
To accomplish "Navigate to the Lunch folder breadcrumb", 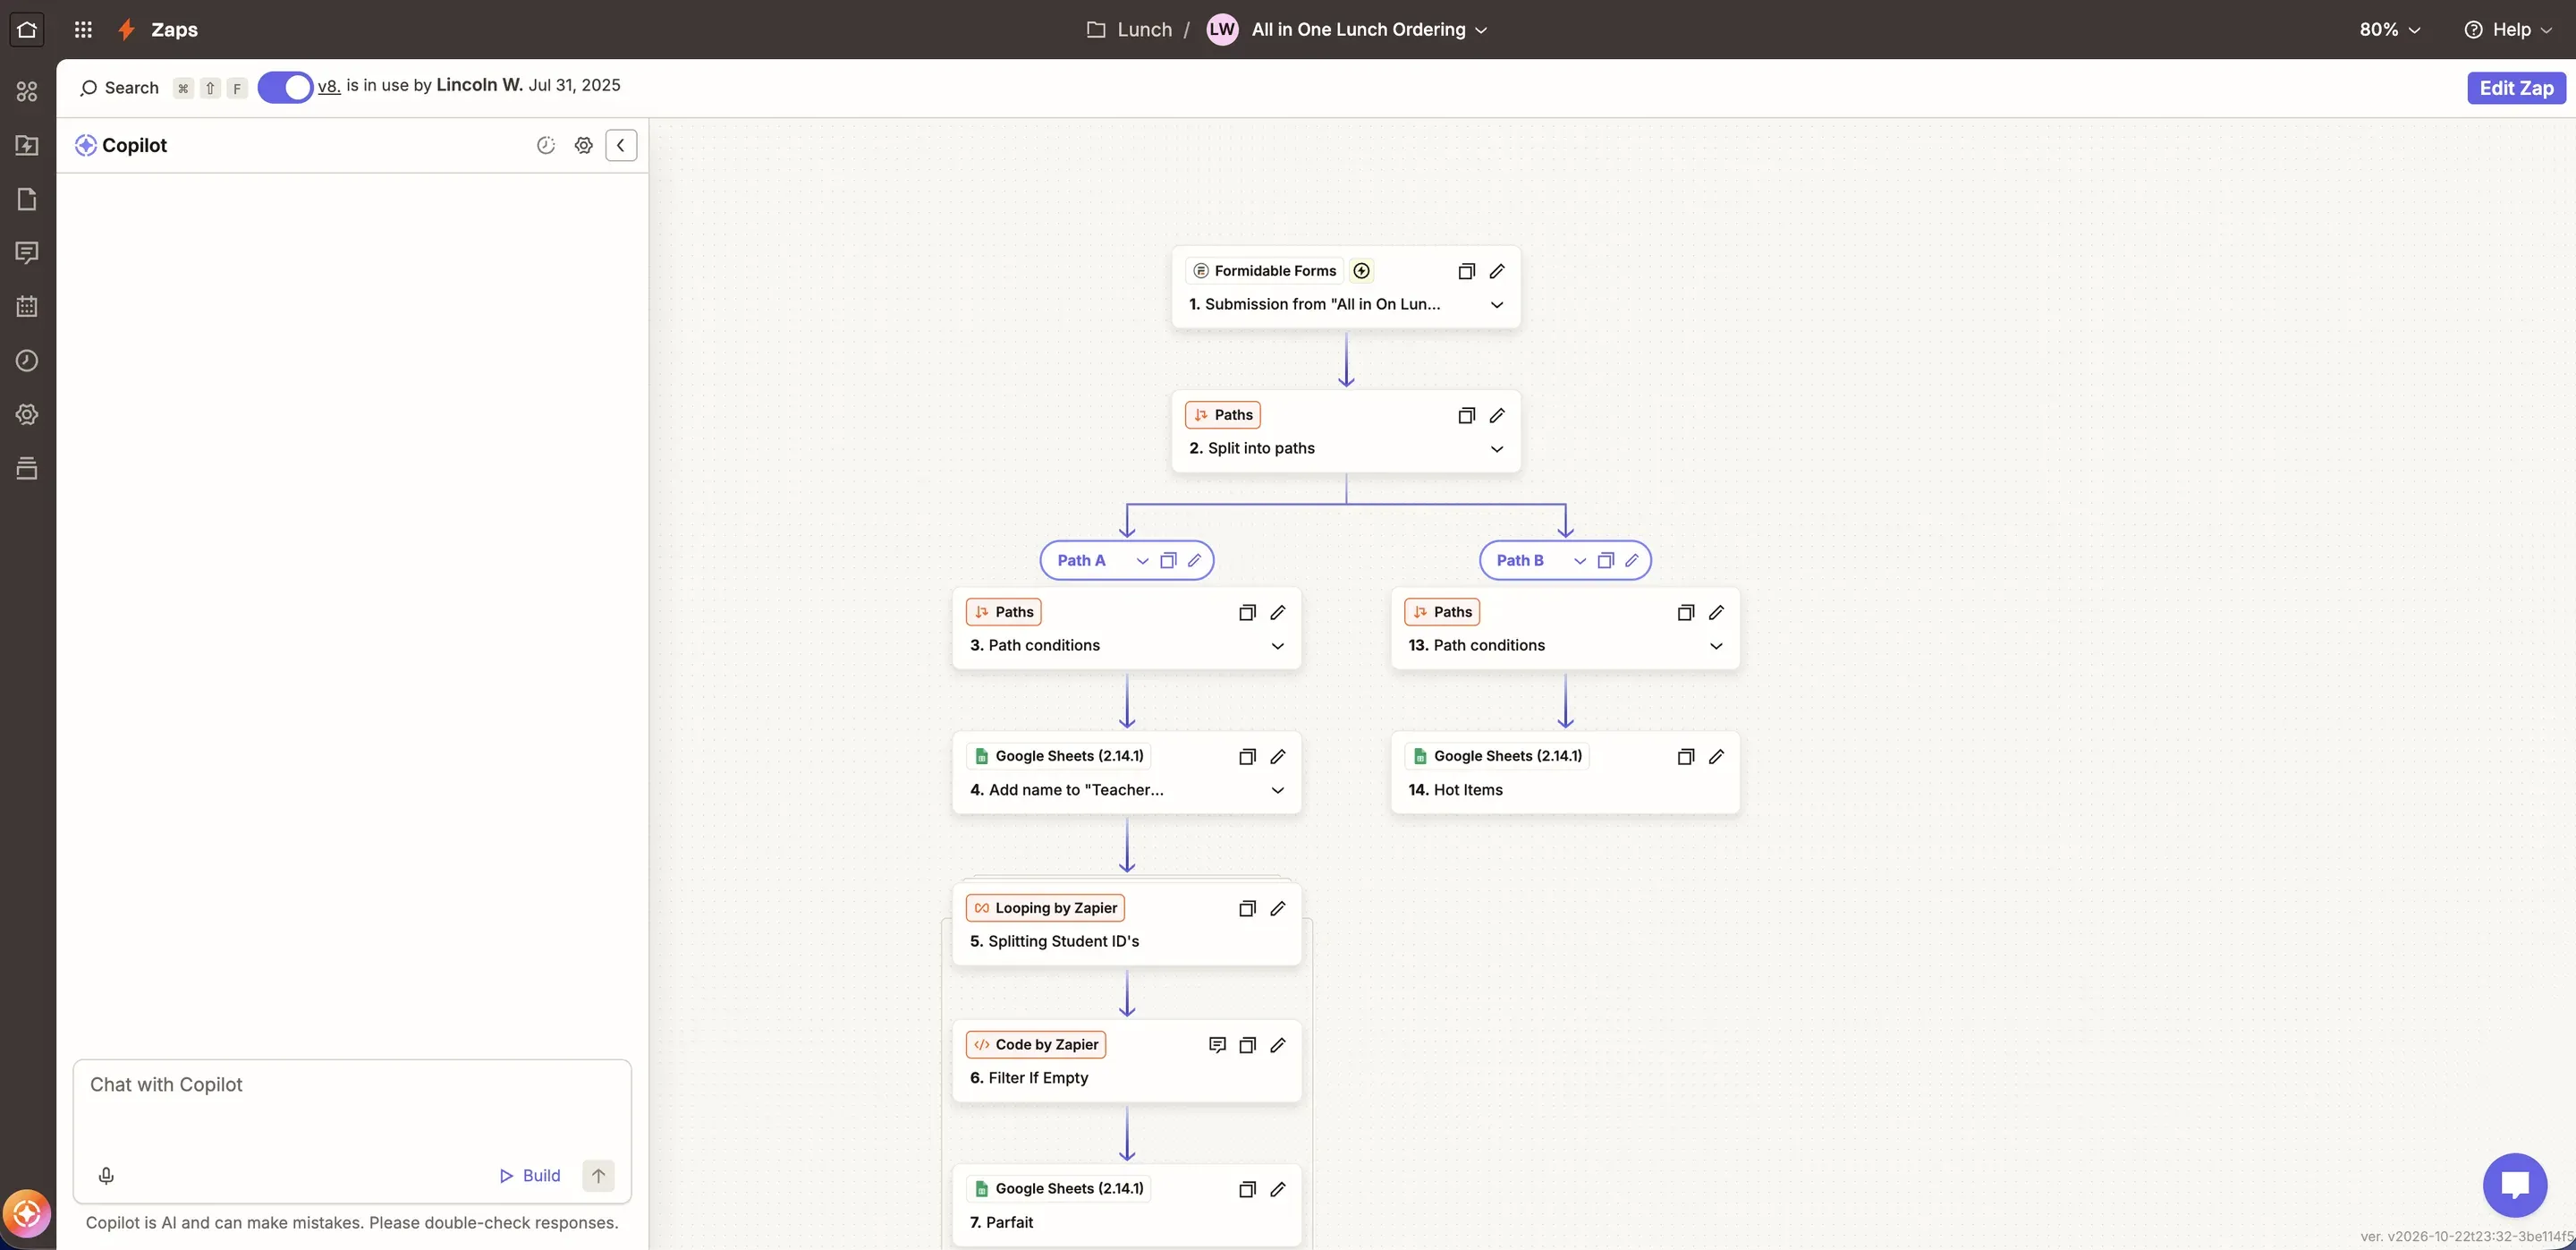I will (1130, 29).
